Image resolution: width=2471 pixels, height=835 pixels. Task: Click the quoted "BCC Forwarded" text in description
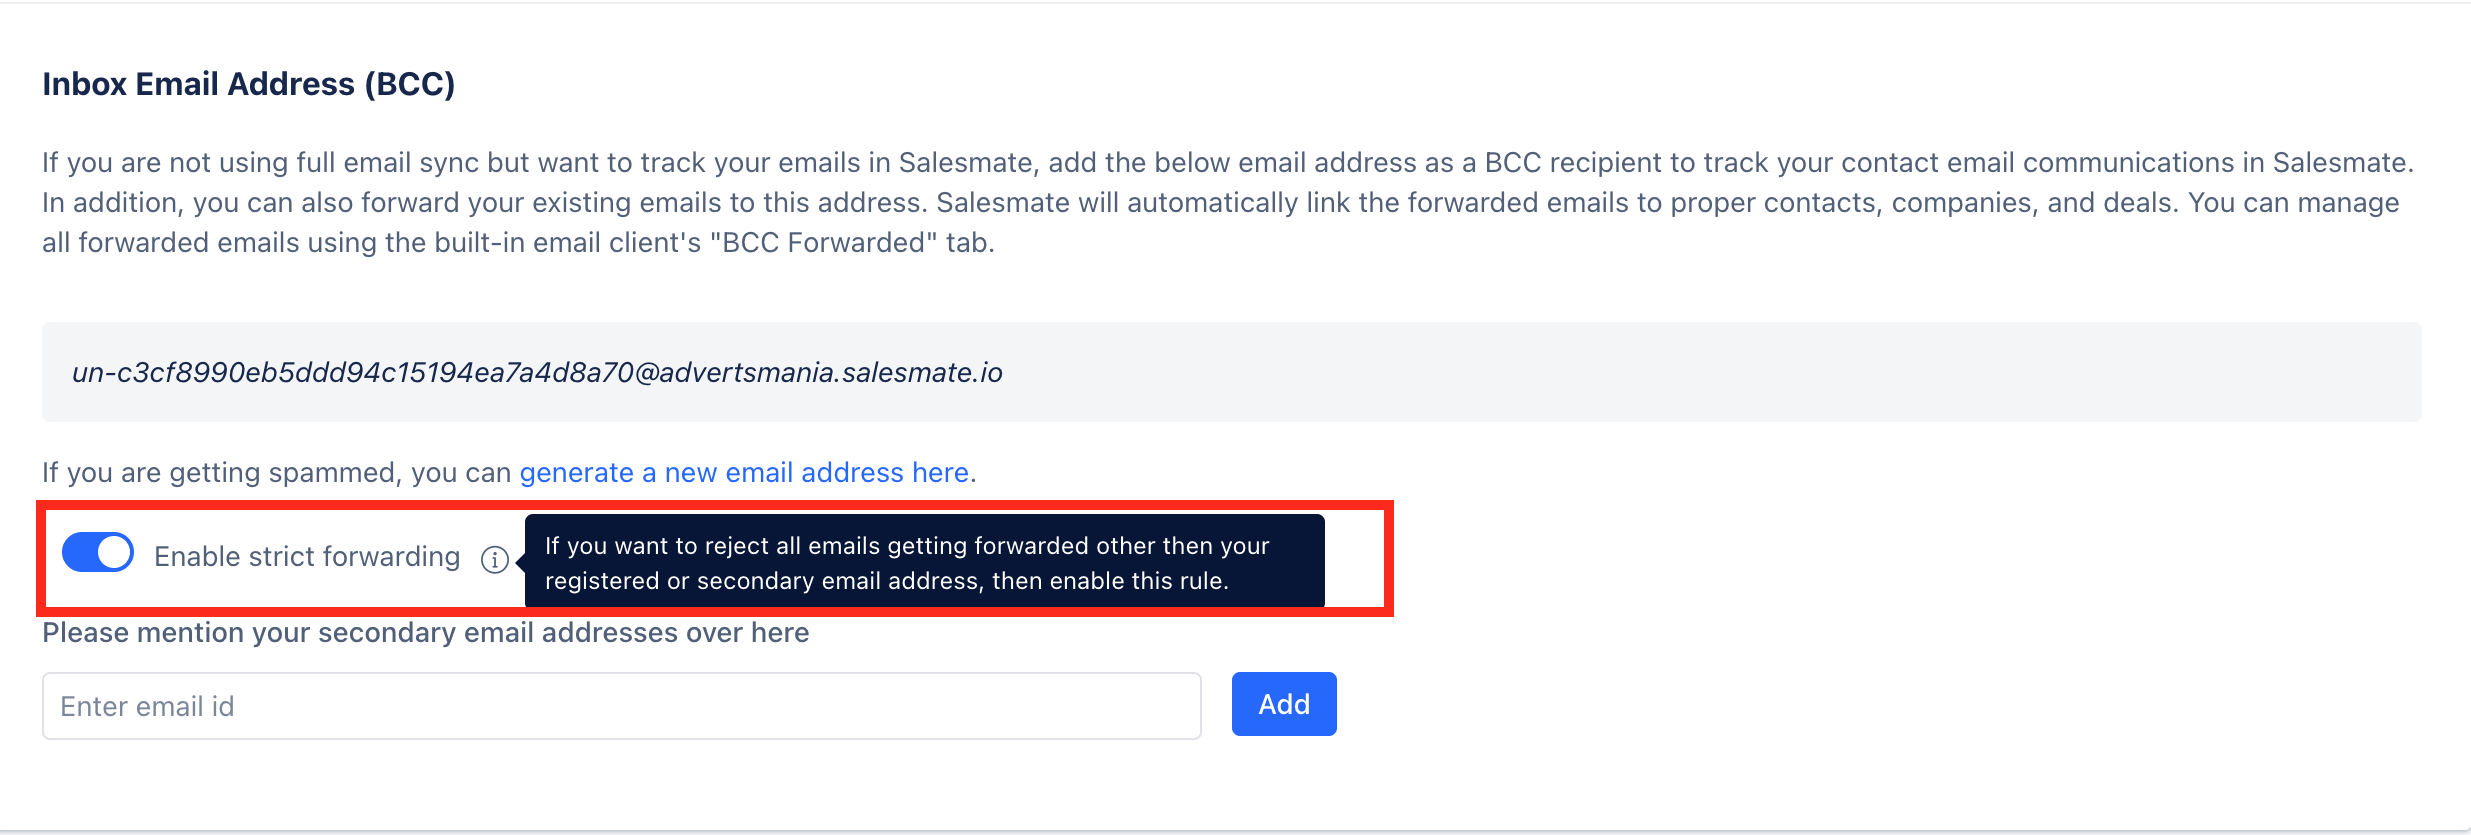tap(824, 243)
